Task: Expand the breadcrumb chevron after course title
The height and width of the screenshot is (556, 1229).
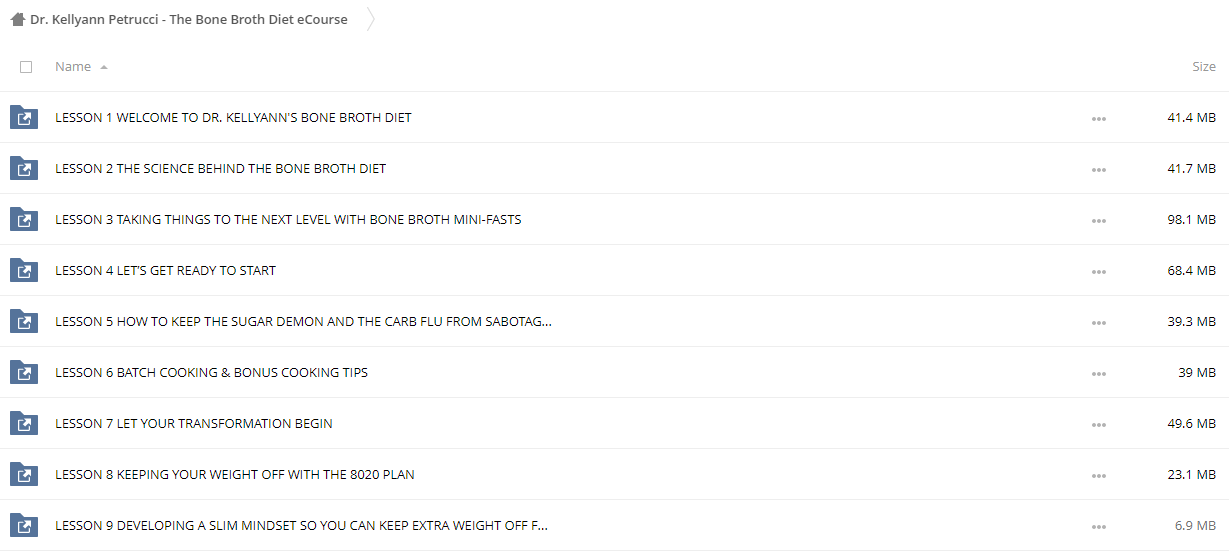Action: (x=371, y=19)
